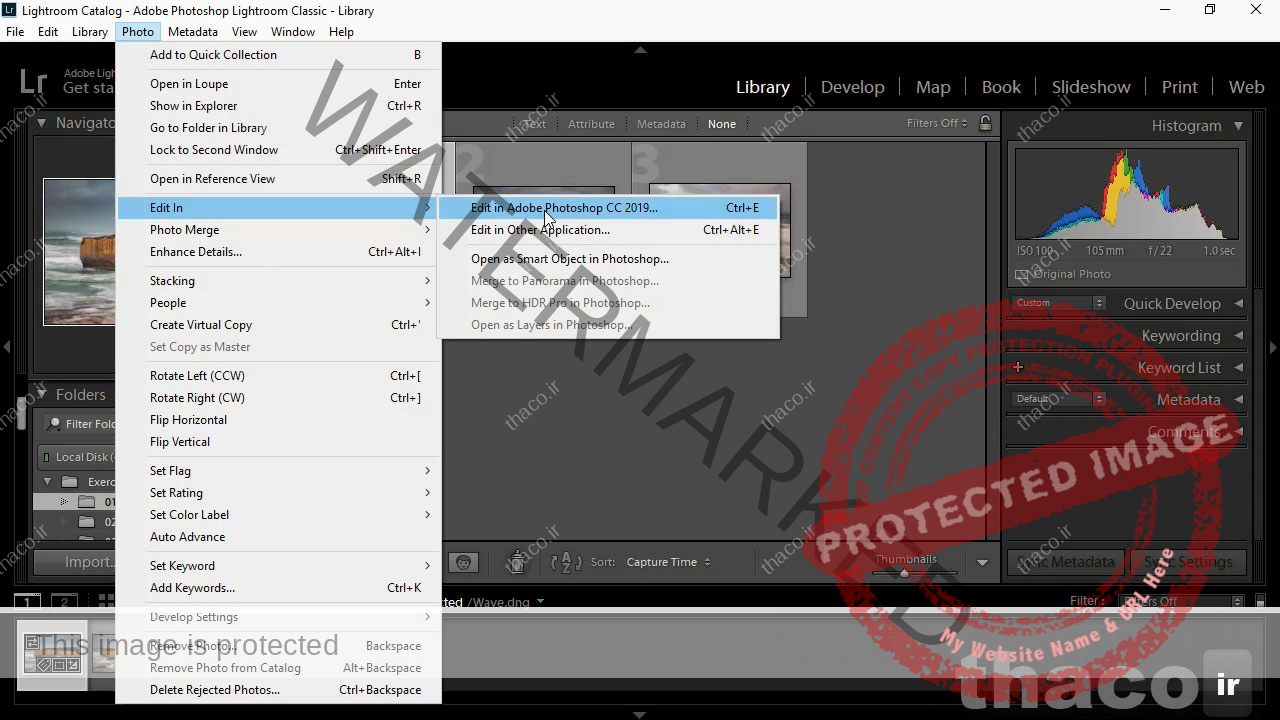Open the Sort Capture Time dropdown
The image size is (1280, 720).
(x=668, y=562)
